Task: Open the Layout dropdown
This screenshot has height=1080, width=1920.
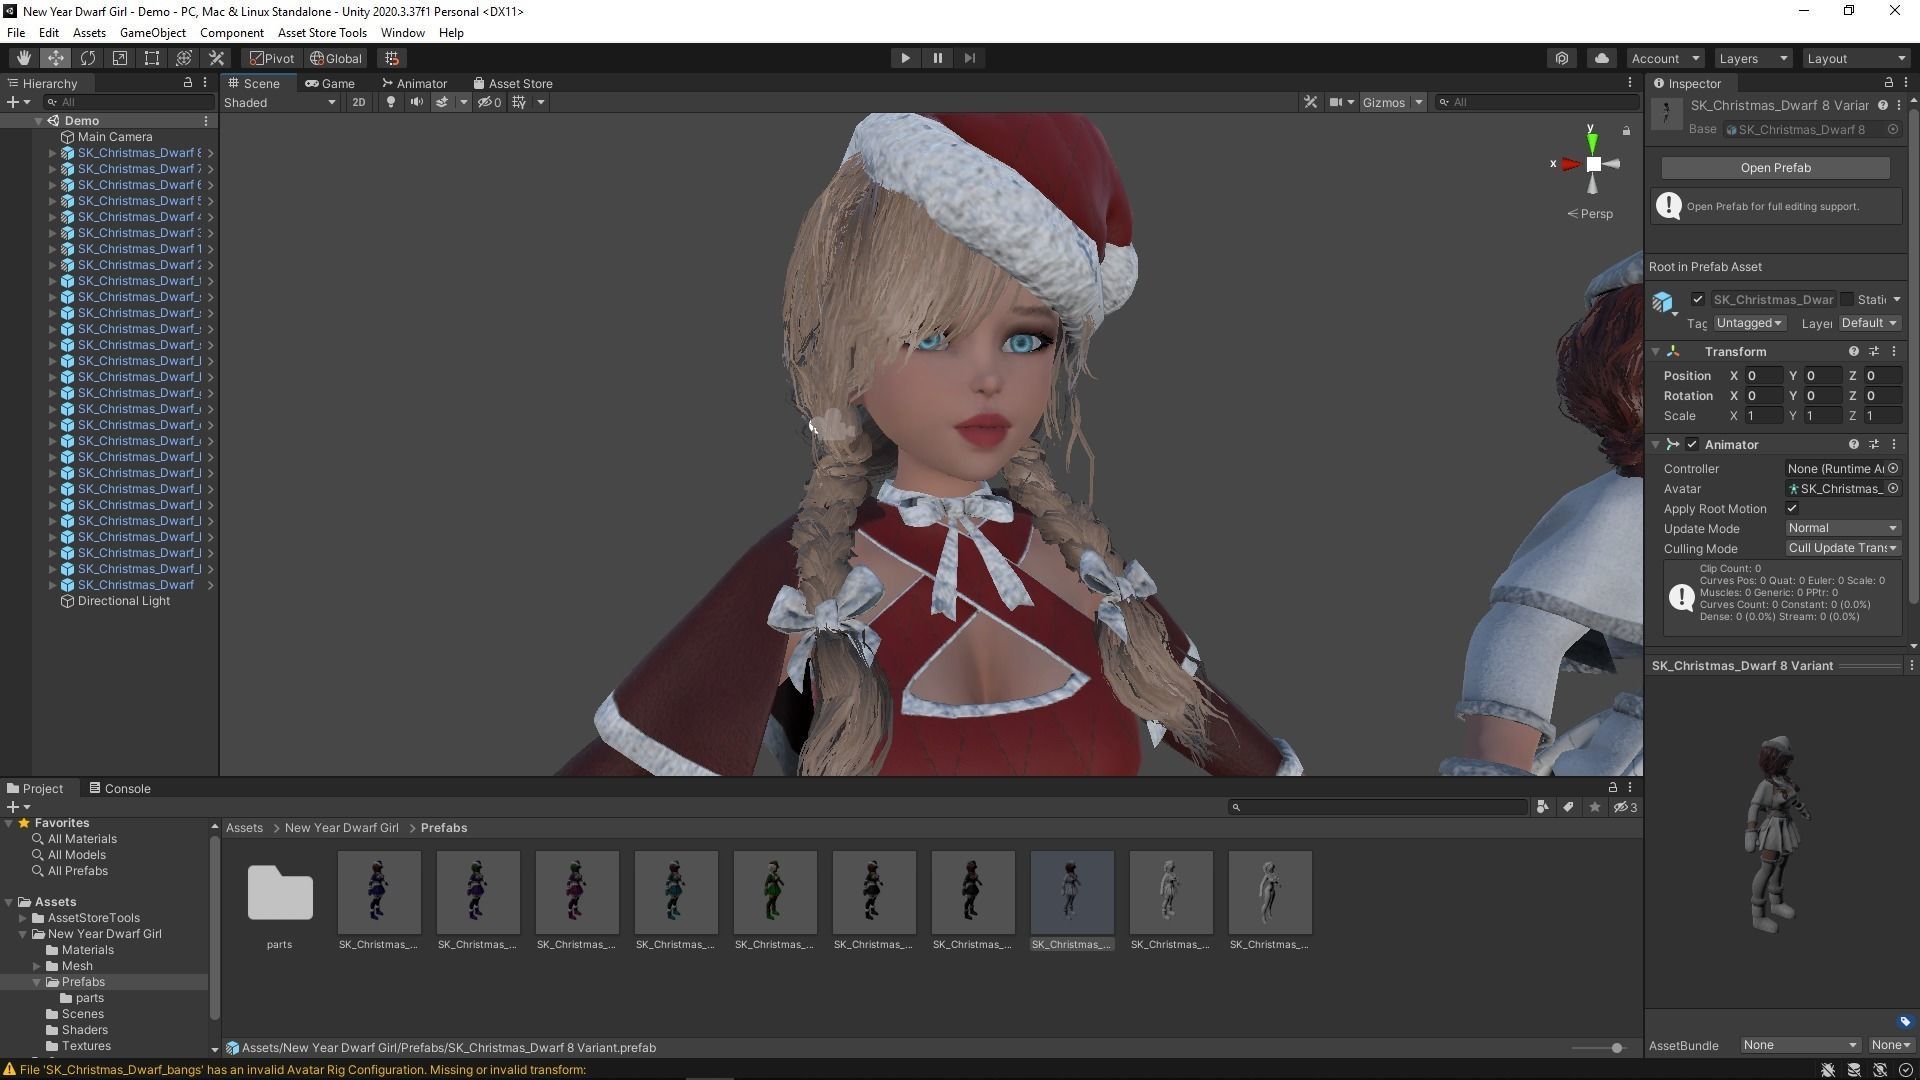Action: click(x=1857, y=58)
